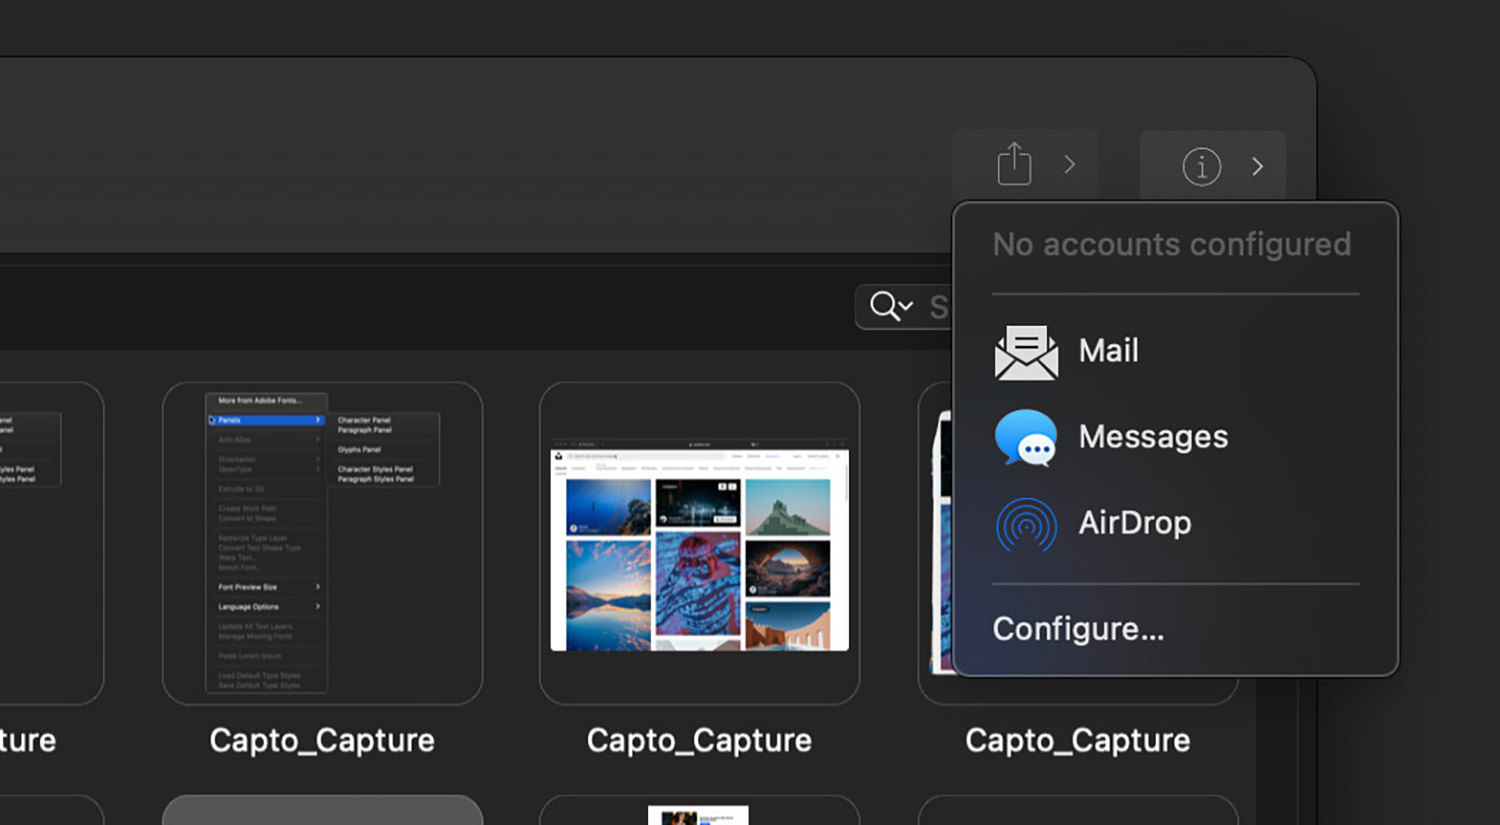1500x825 pixels.
Task: Open Configure... in the share menu
Action: coord(1078,629)
